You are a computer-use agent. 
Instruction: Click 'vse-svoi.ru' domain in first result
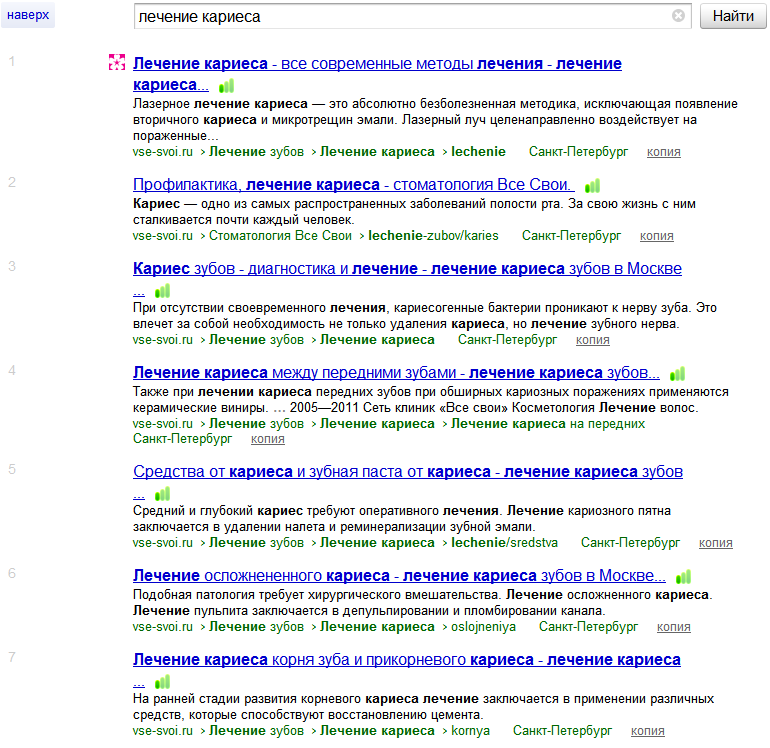point(163,152)
